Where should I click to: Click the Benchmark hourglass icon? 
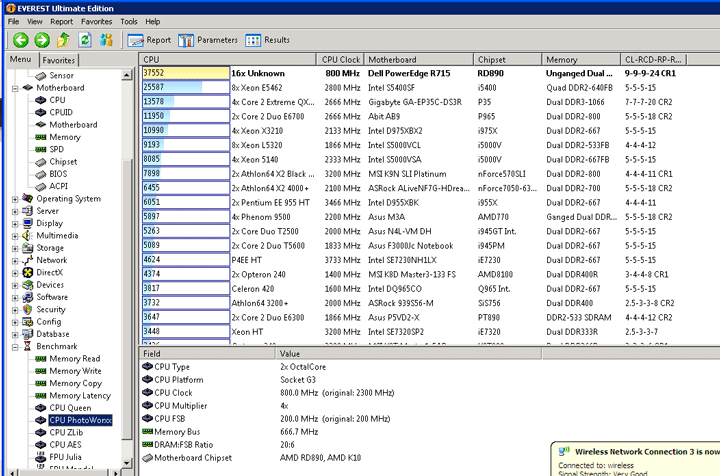(28, 347)
